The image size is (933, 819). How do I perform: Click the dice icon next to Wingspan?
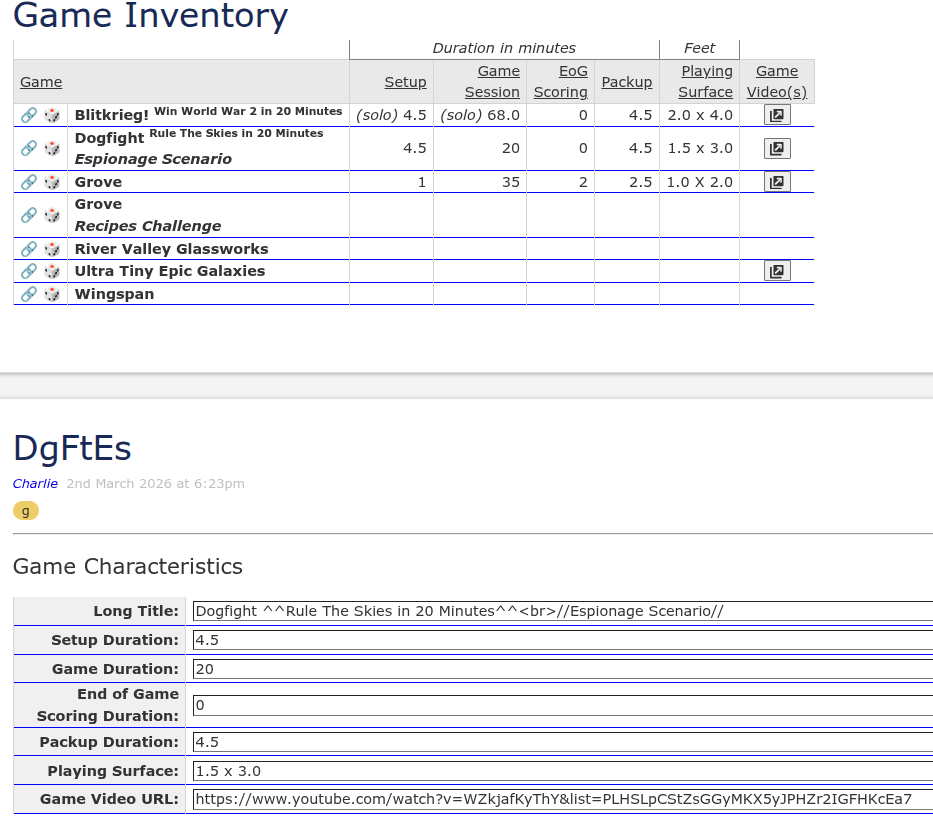click(x=52, y=294)
